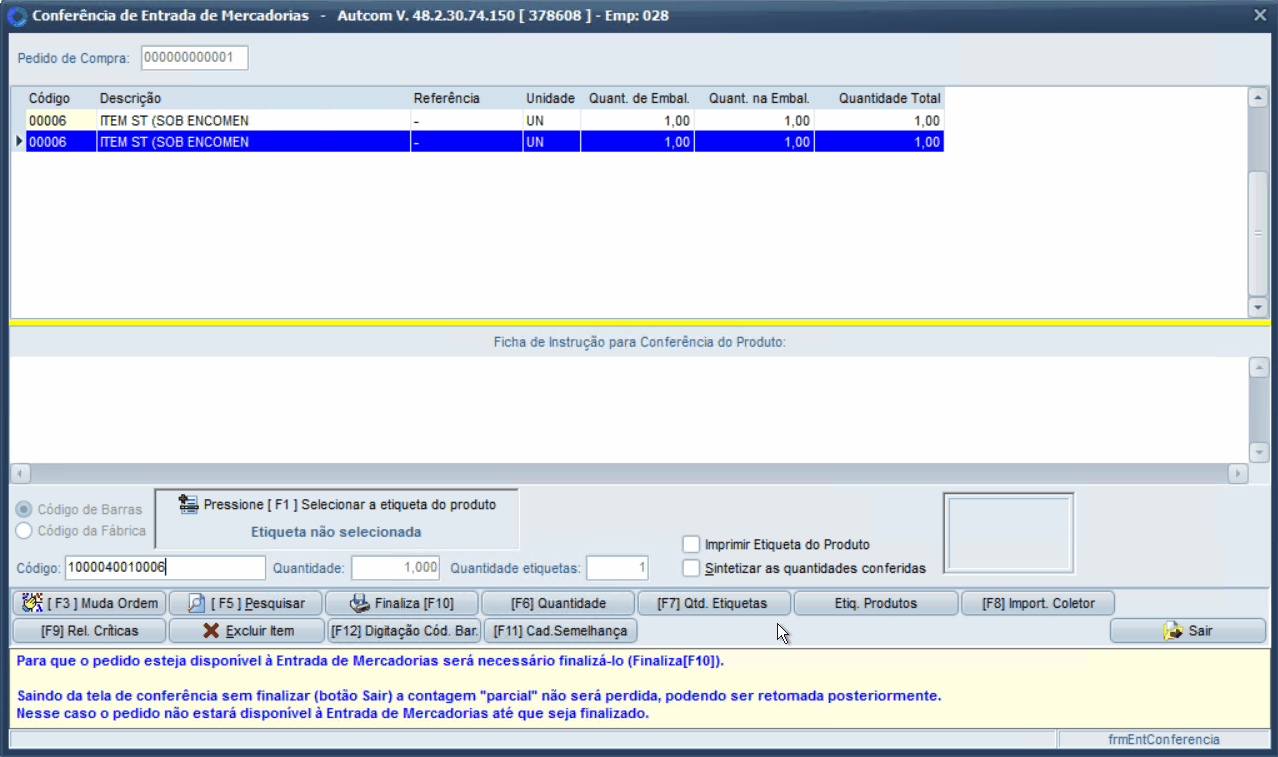Click the Quantidade field showing 1,000
The width and height of the screenshot is (1278, 757).
395,568
